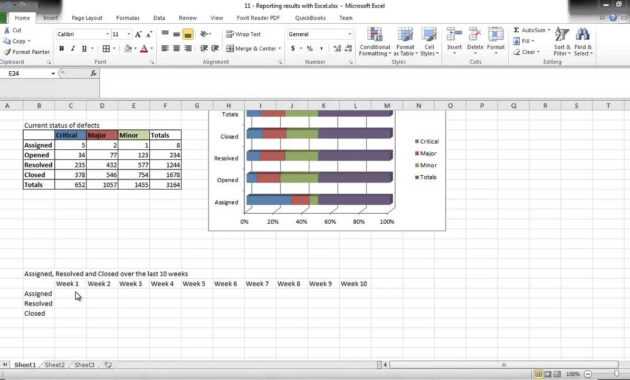This screenshot has width=630, height=380.
Task: Center text horizontally
Action: pos(176,48)
